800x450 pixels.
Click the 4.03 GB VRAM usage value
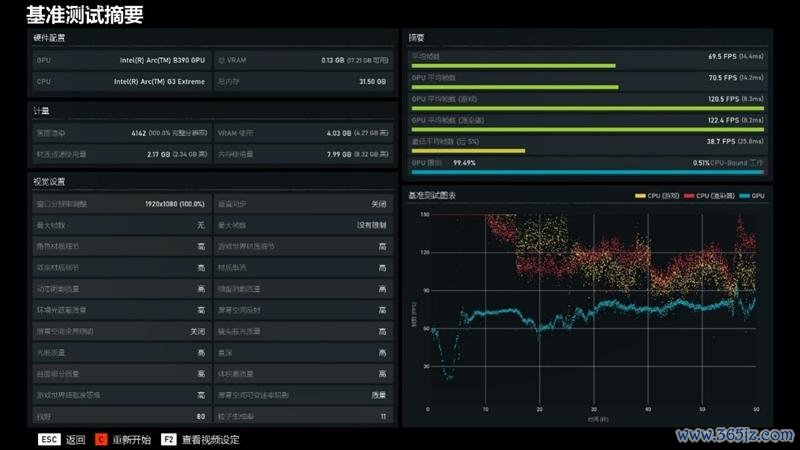339,133
